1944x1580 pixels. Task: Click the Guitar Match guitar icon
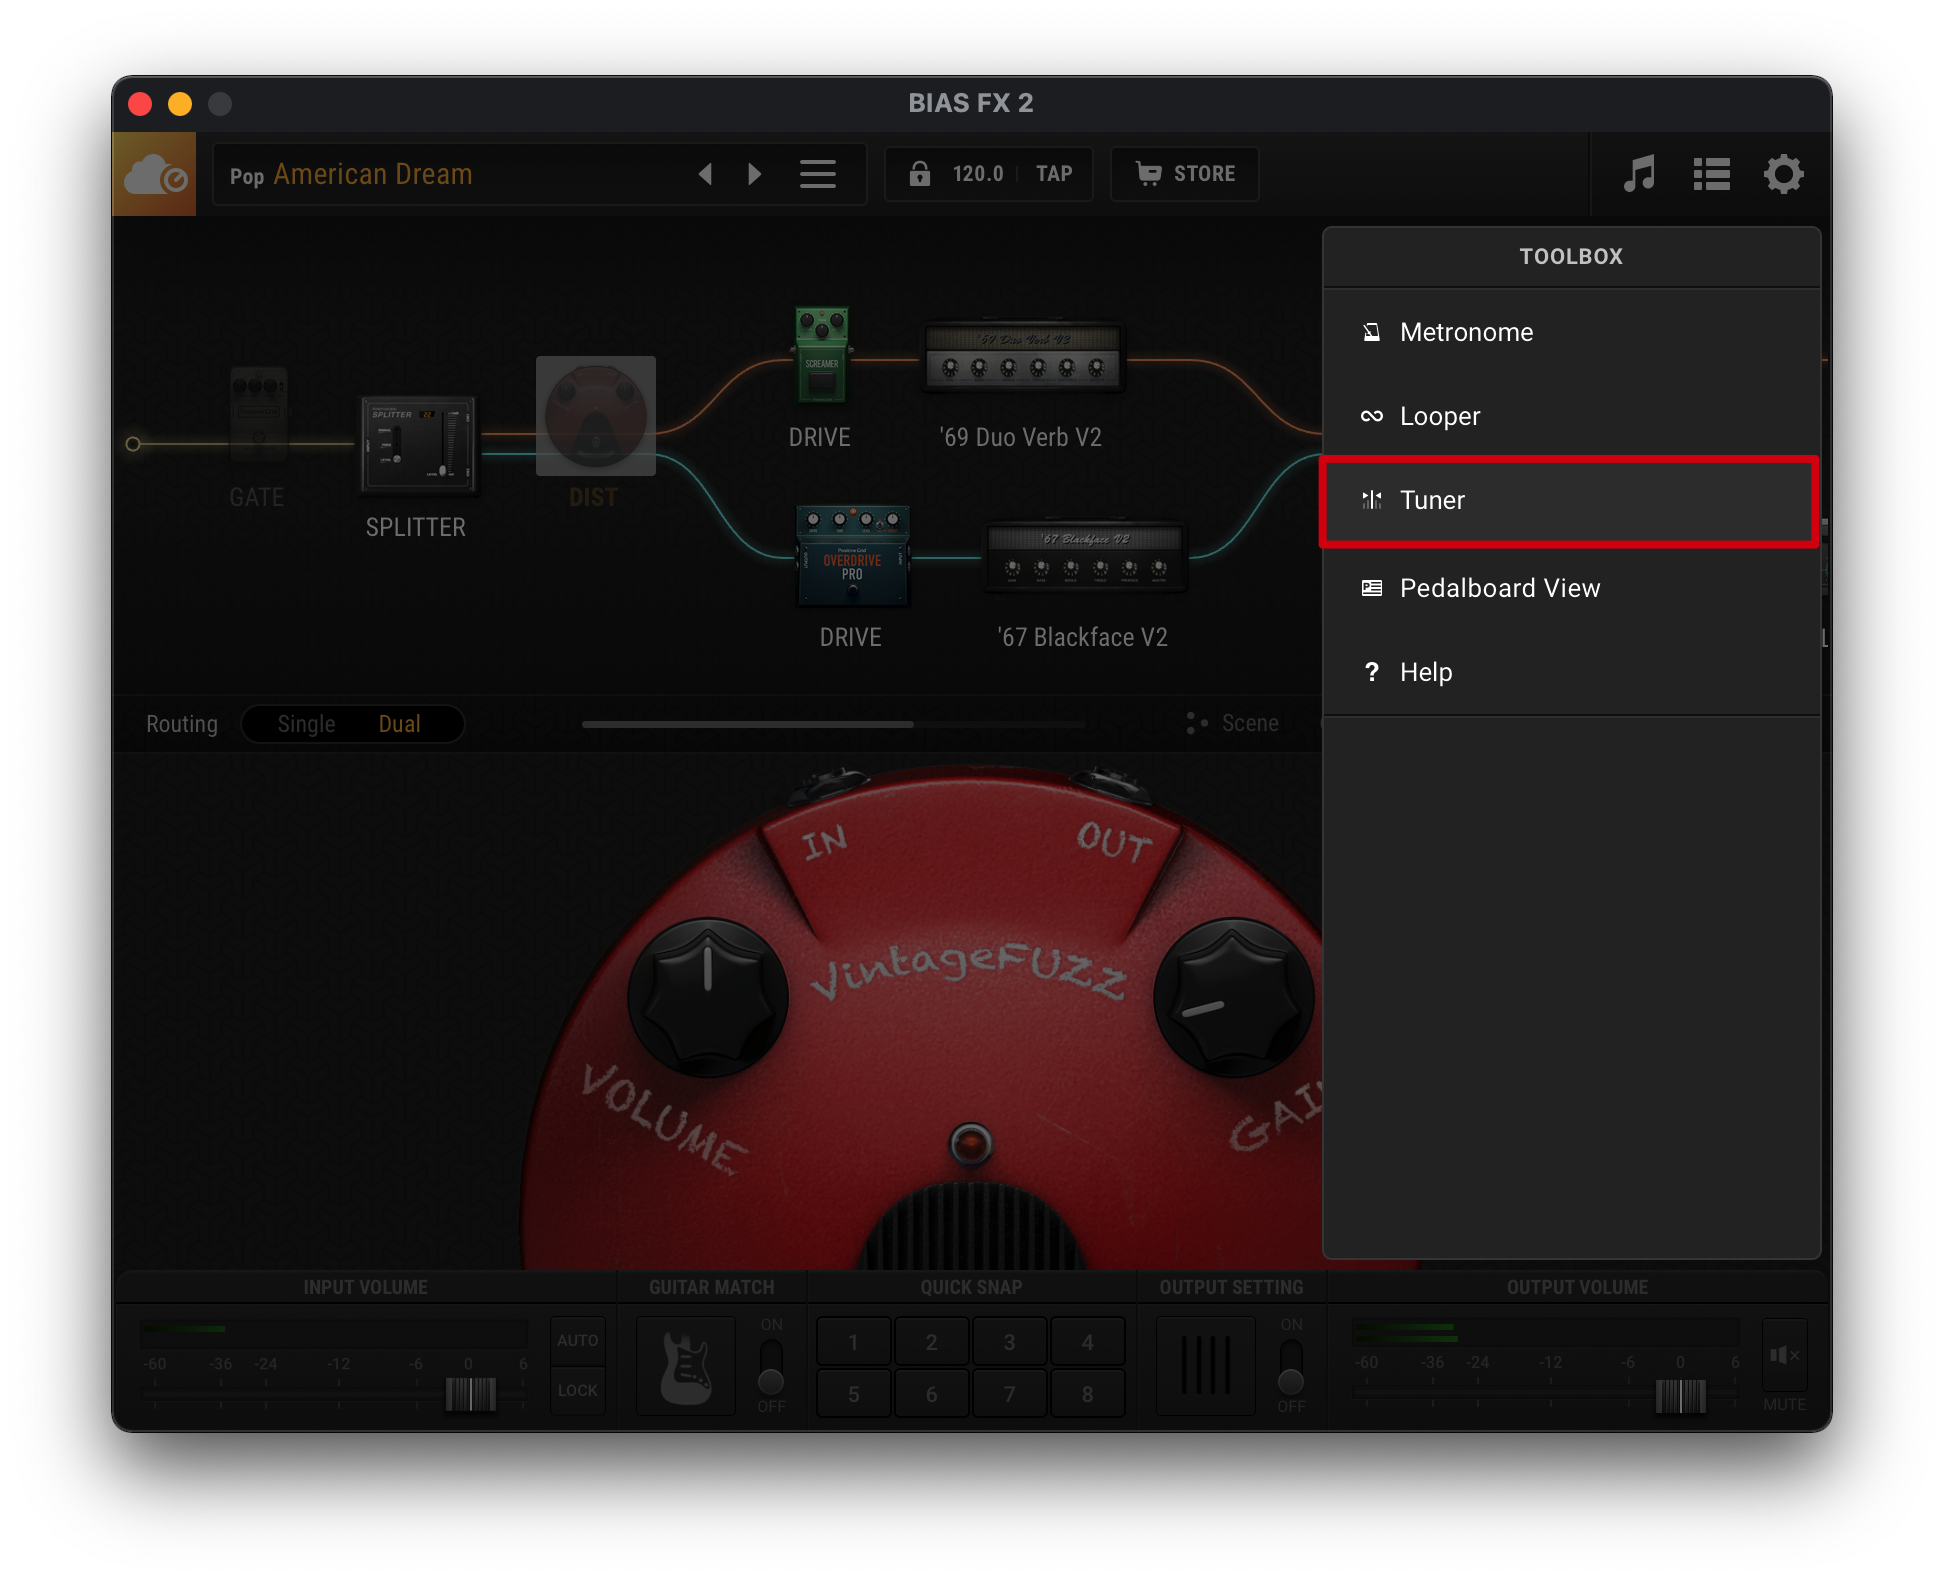coord(686,1366)
